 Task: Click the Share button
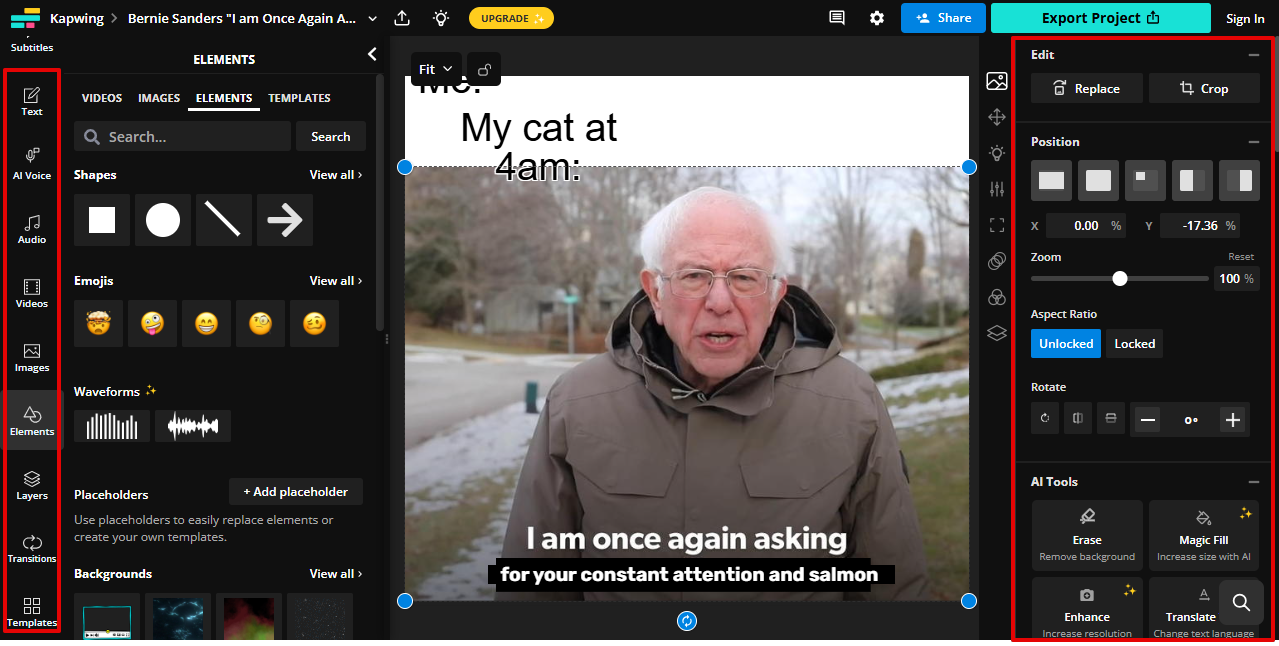pyautogui.click(x=943, y=18)
